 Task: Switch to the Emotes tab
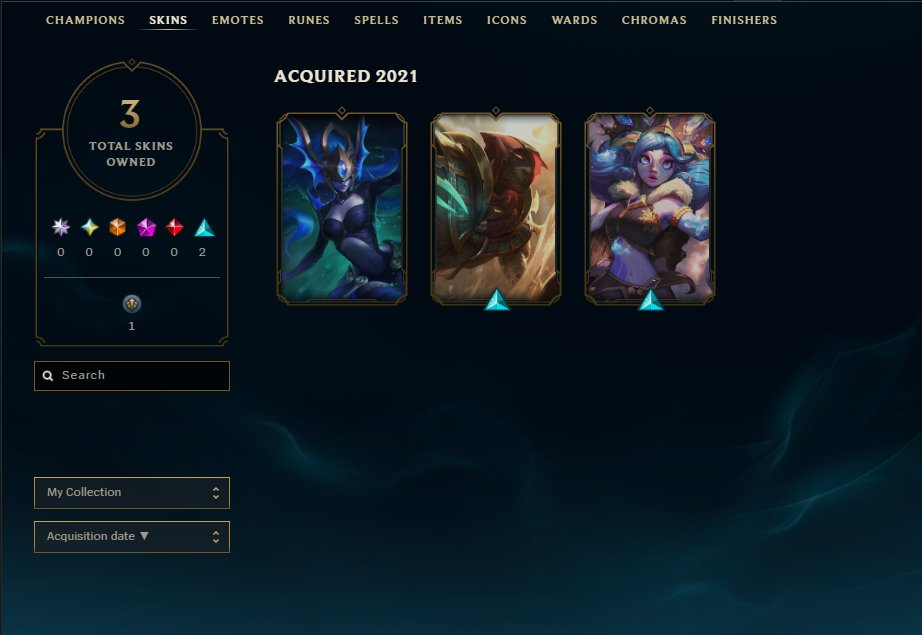[238, 20]
